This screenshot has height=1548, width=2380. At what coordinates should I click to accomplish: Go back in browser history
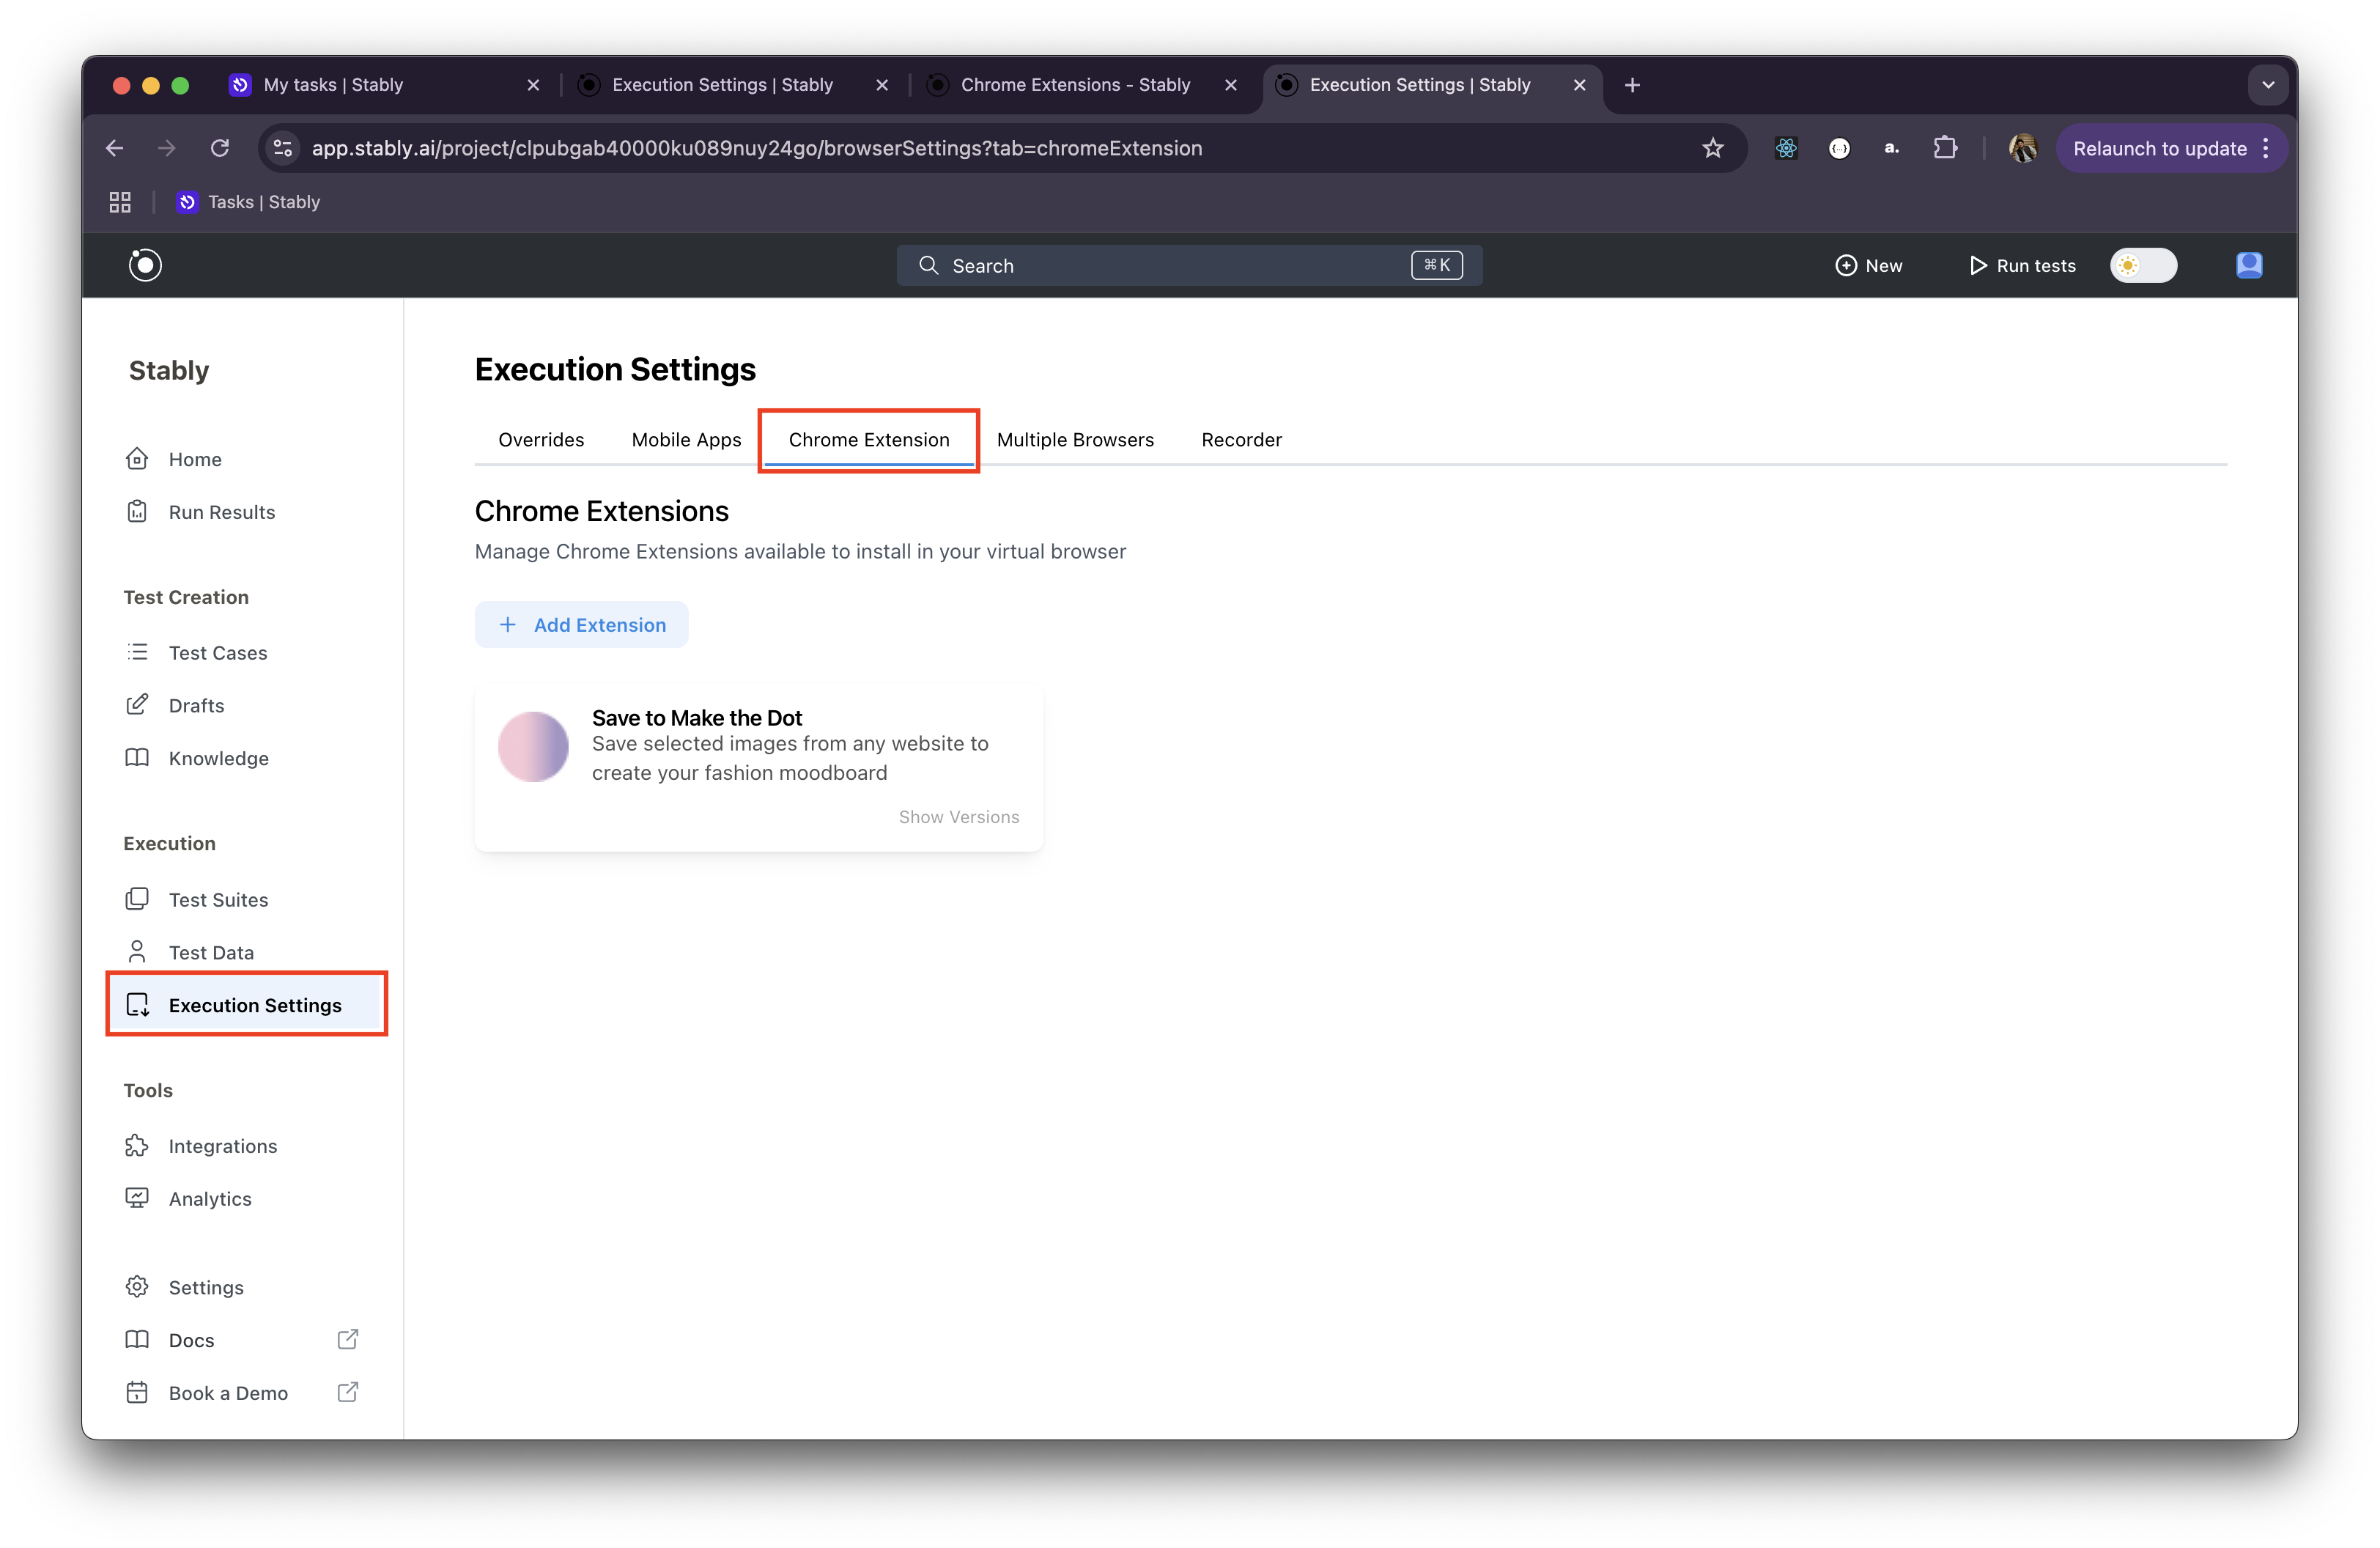click(115, 148)
